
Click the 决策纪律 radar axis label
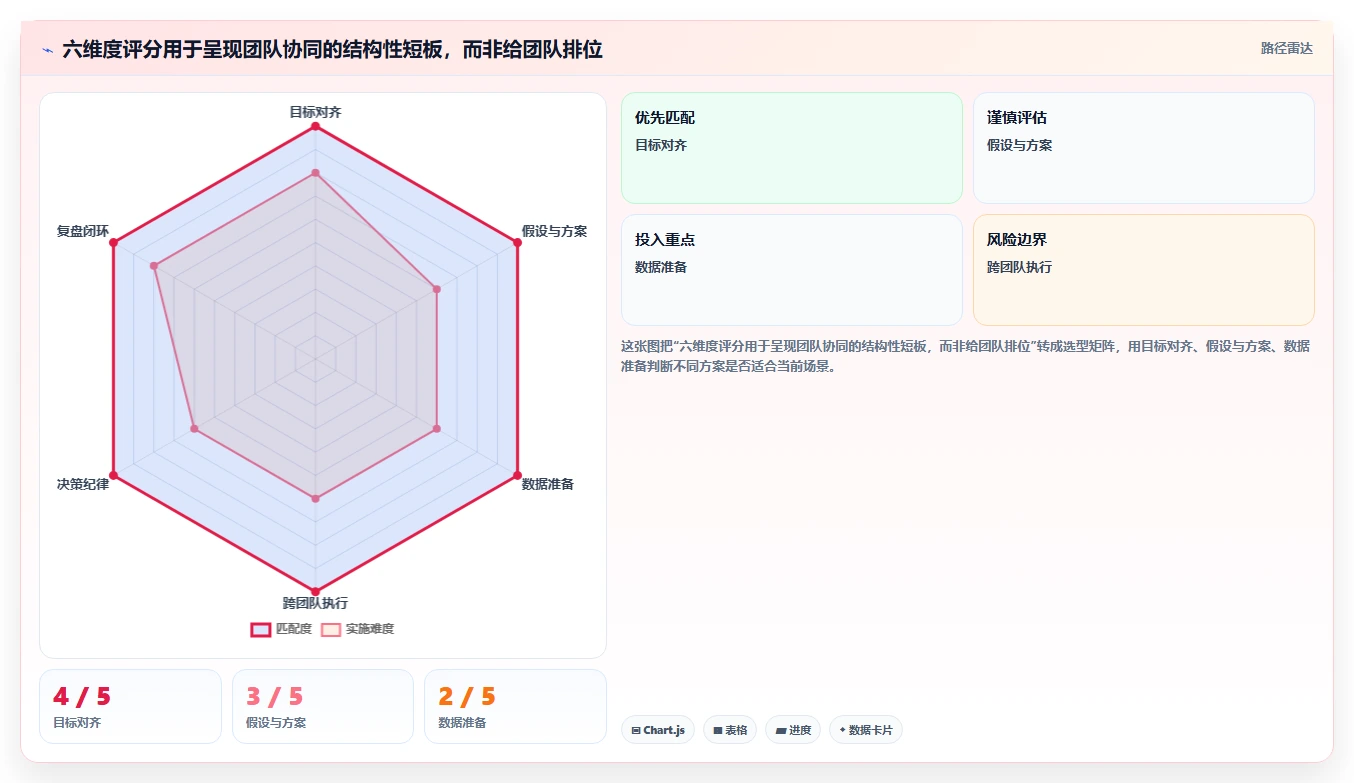[x=83, y=484]
